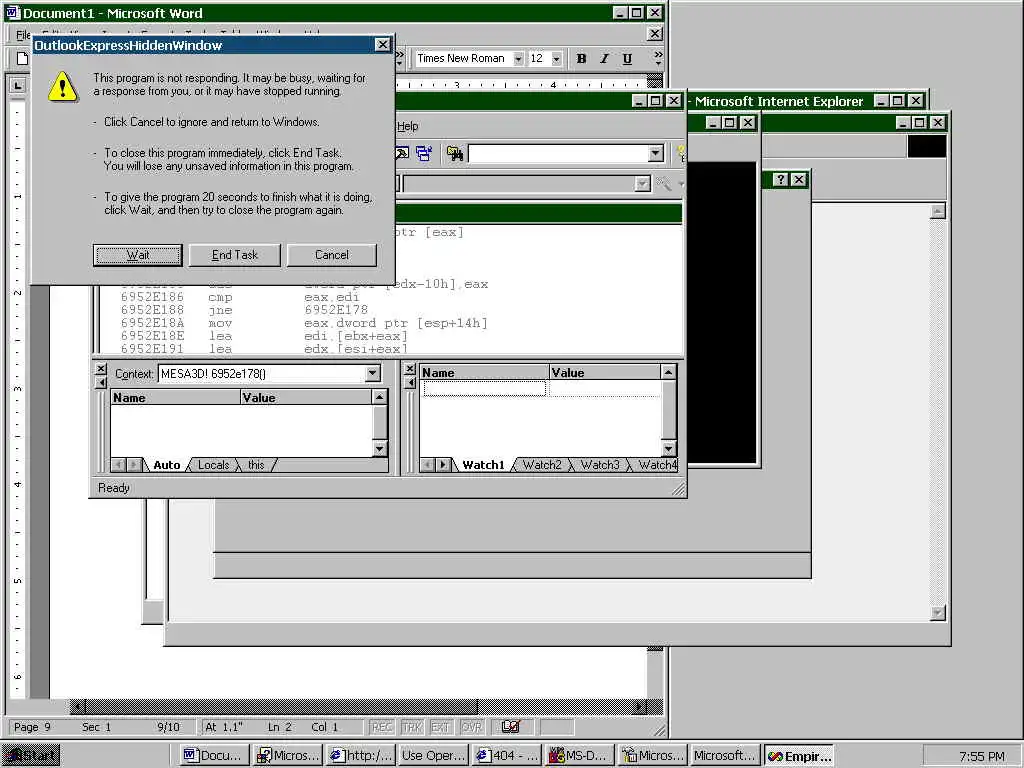Select the Watch2 tab
The image size is (1024, 768).
point(542,465)
